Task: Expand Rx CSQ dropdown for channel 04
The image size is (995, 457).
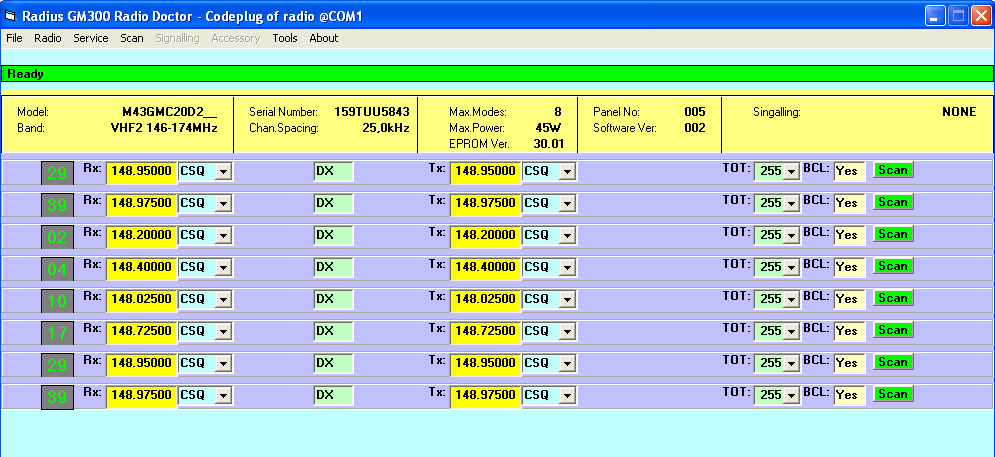Action: [x=223, y=267]
